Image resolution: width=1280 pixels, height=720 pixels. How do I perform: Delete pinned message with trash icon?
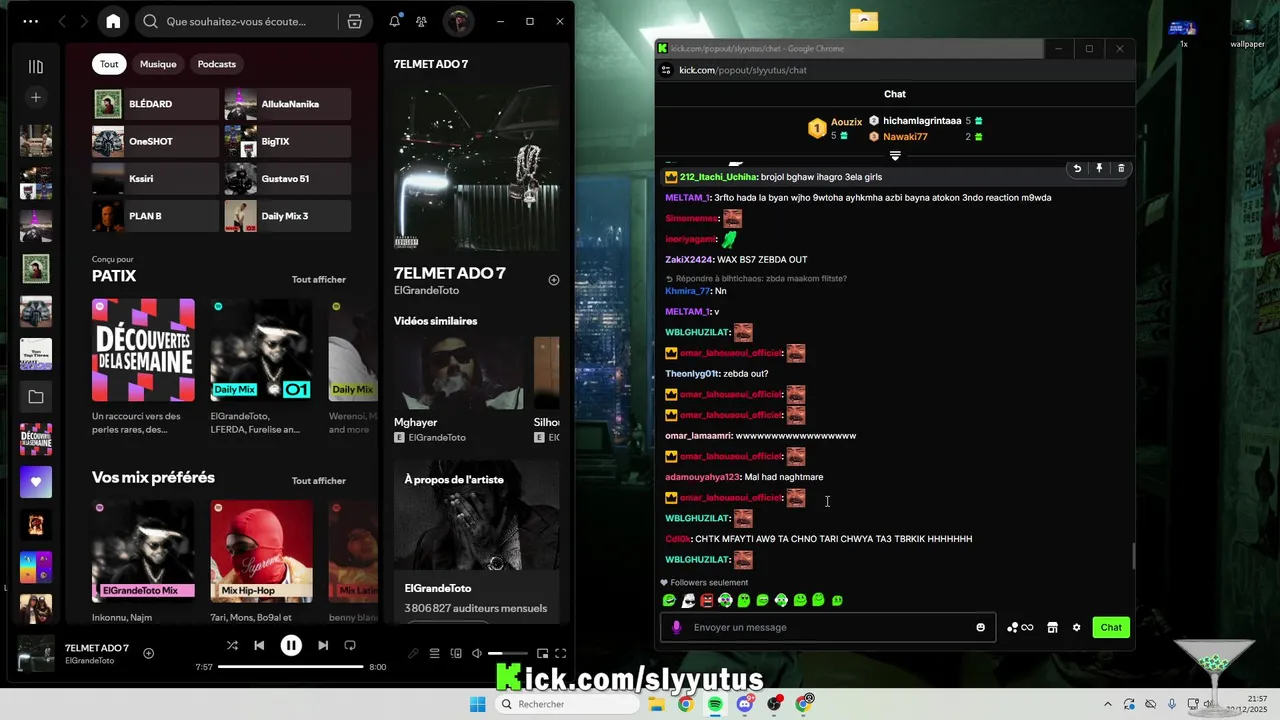click(x=1121, y=169)
